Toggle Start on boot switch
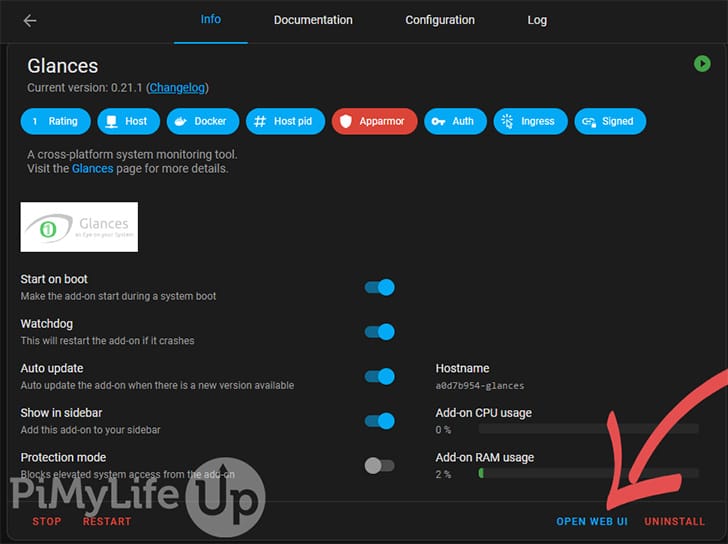 click(x=380, y=287)
